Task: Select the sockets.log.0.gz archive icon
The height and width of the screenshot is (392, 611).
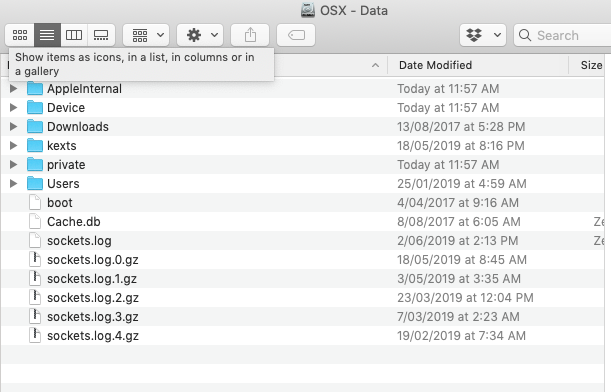Action: point(35,260)
